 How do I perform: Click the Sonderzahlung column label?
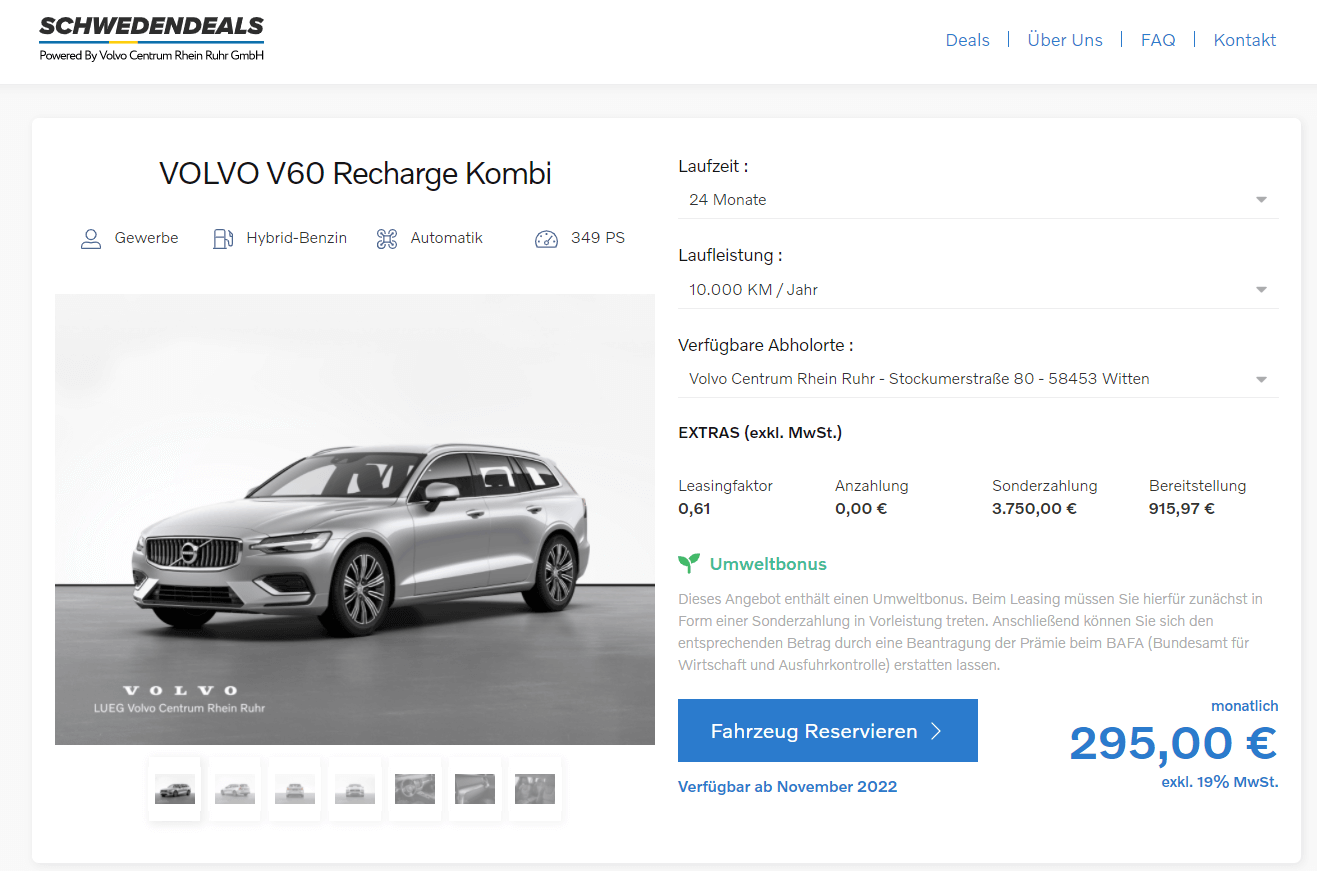[x=1044, y=486]
